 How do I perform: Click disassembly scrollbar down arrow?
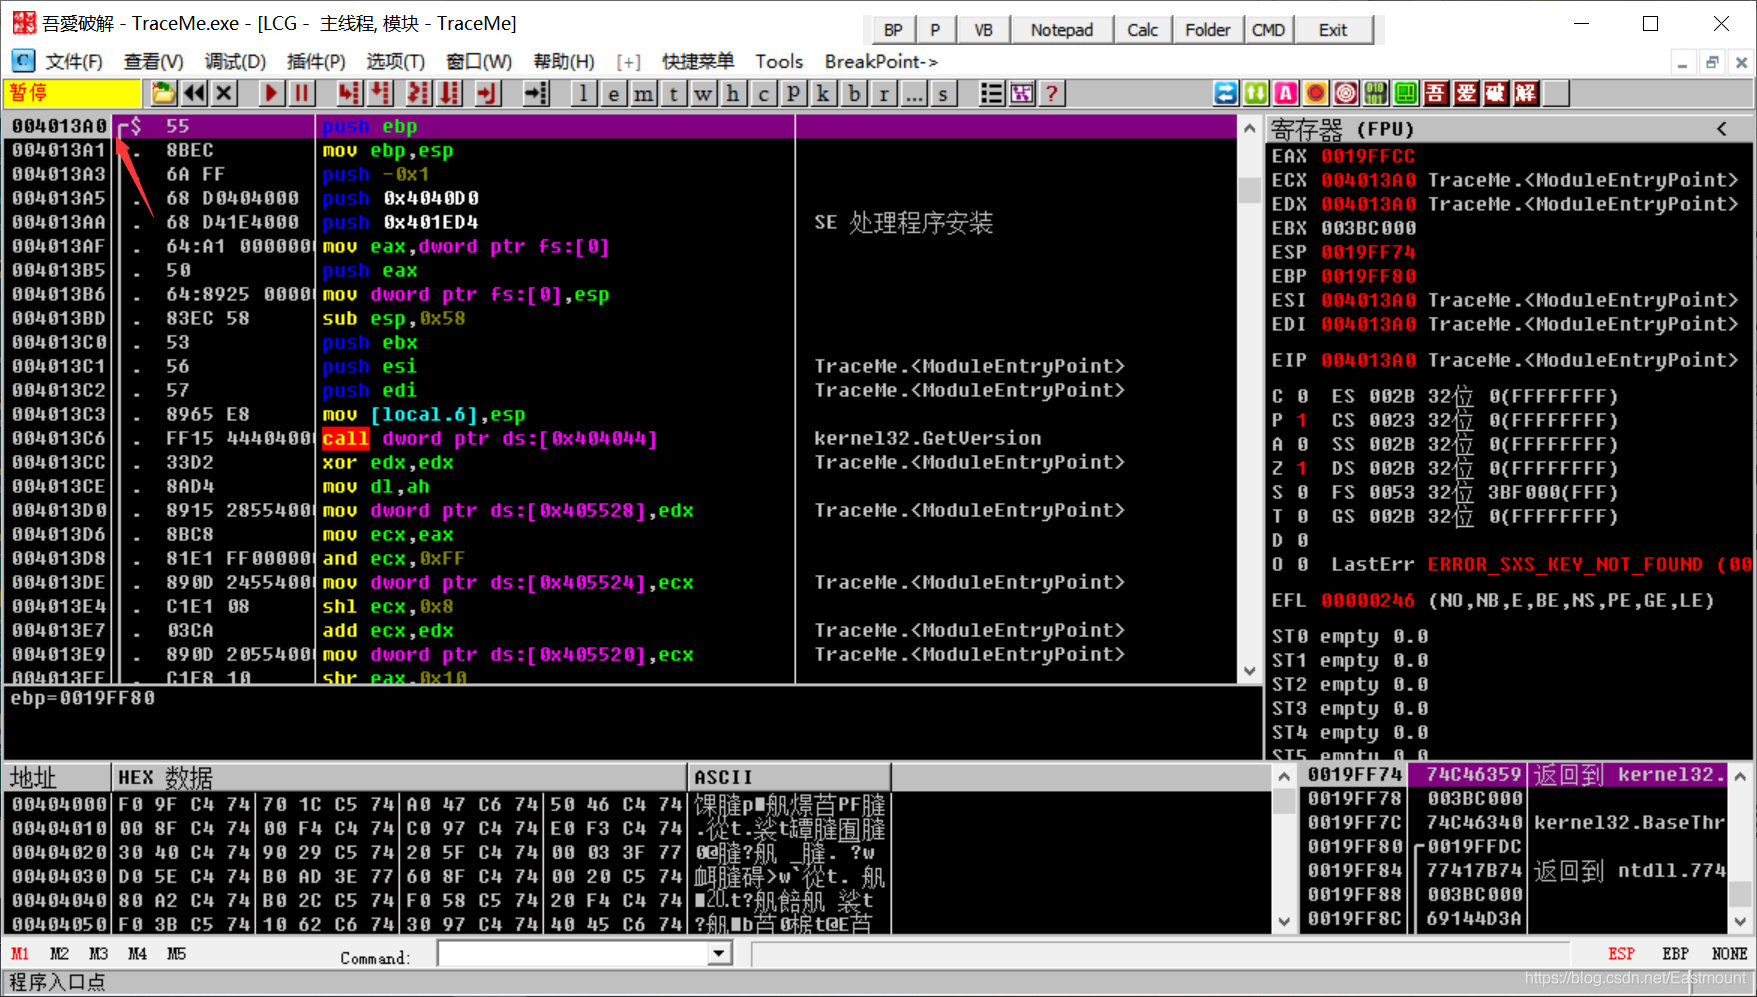pos(1249,671)
